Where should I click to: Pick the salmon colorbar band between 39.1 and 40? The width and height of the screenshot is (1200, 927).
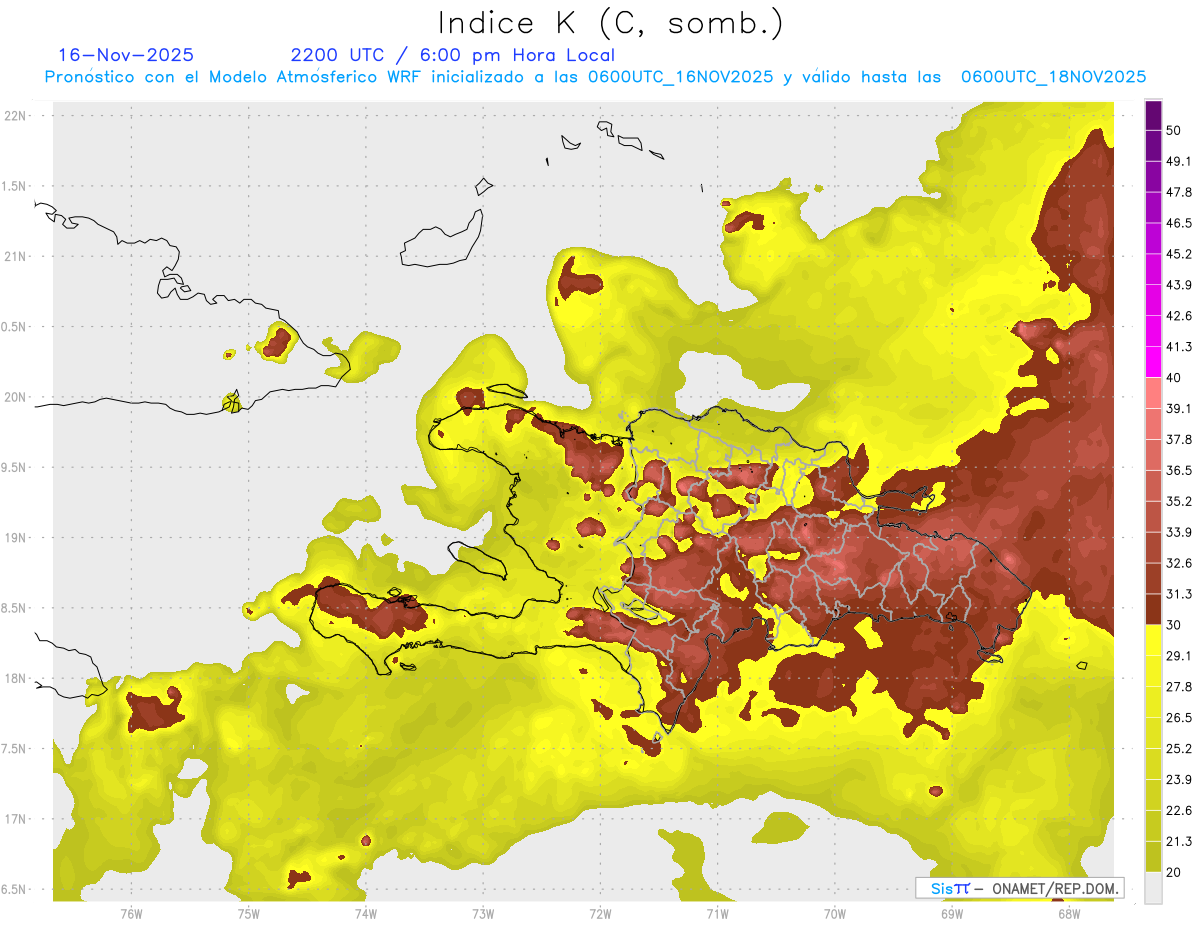1153,393
